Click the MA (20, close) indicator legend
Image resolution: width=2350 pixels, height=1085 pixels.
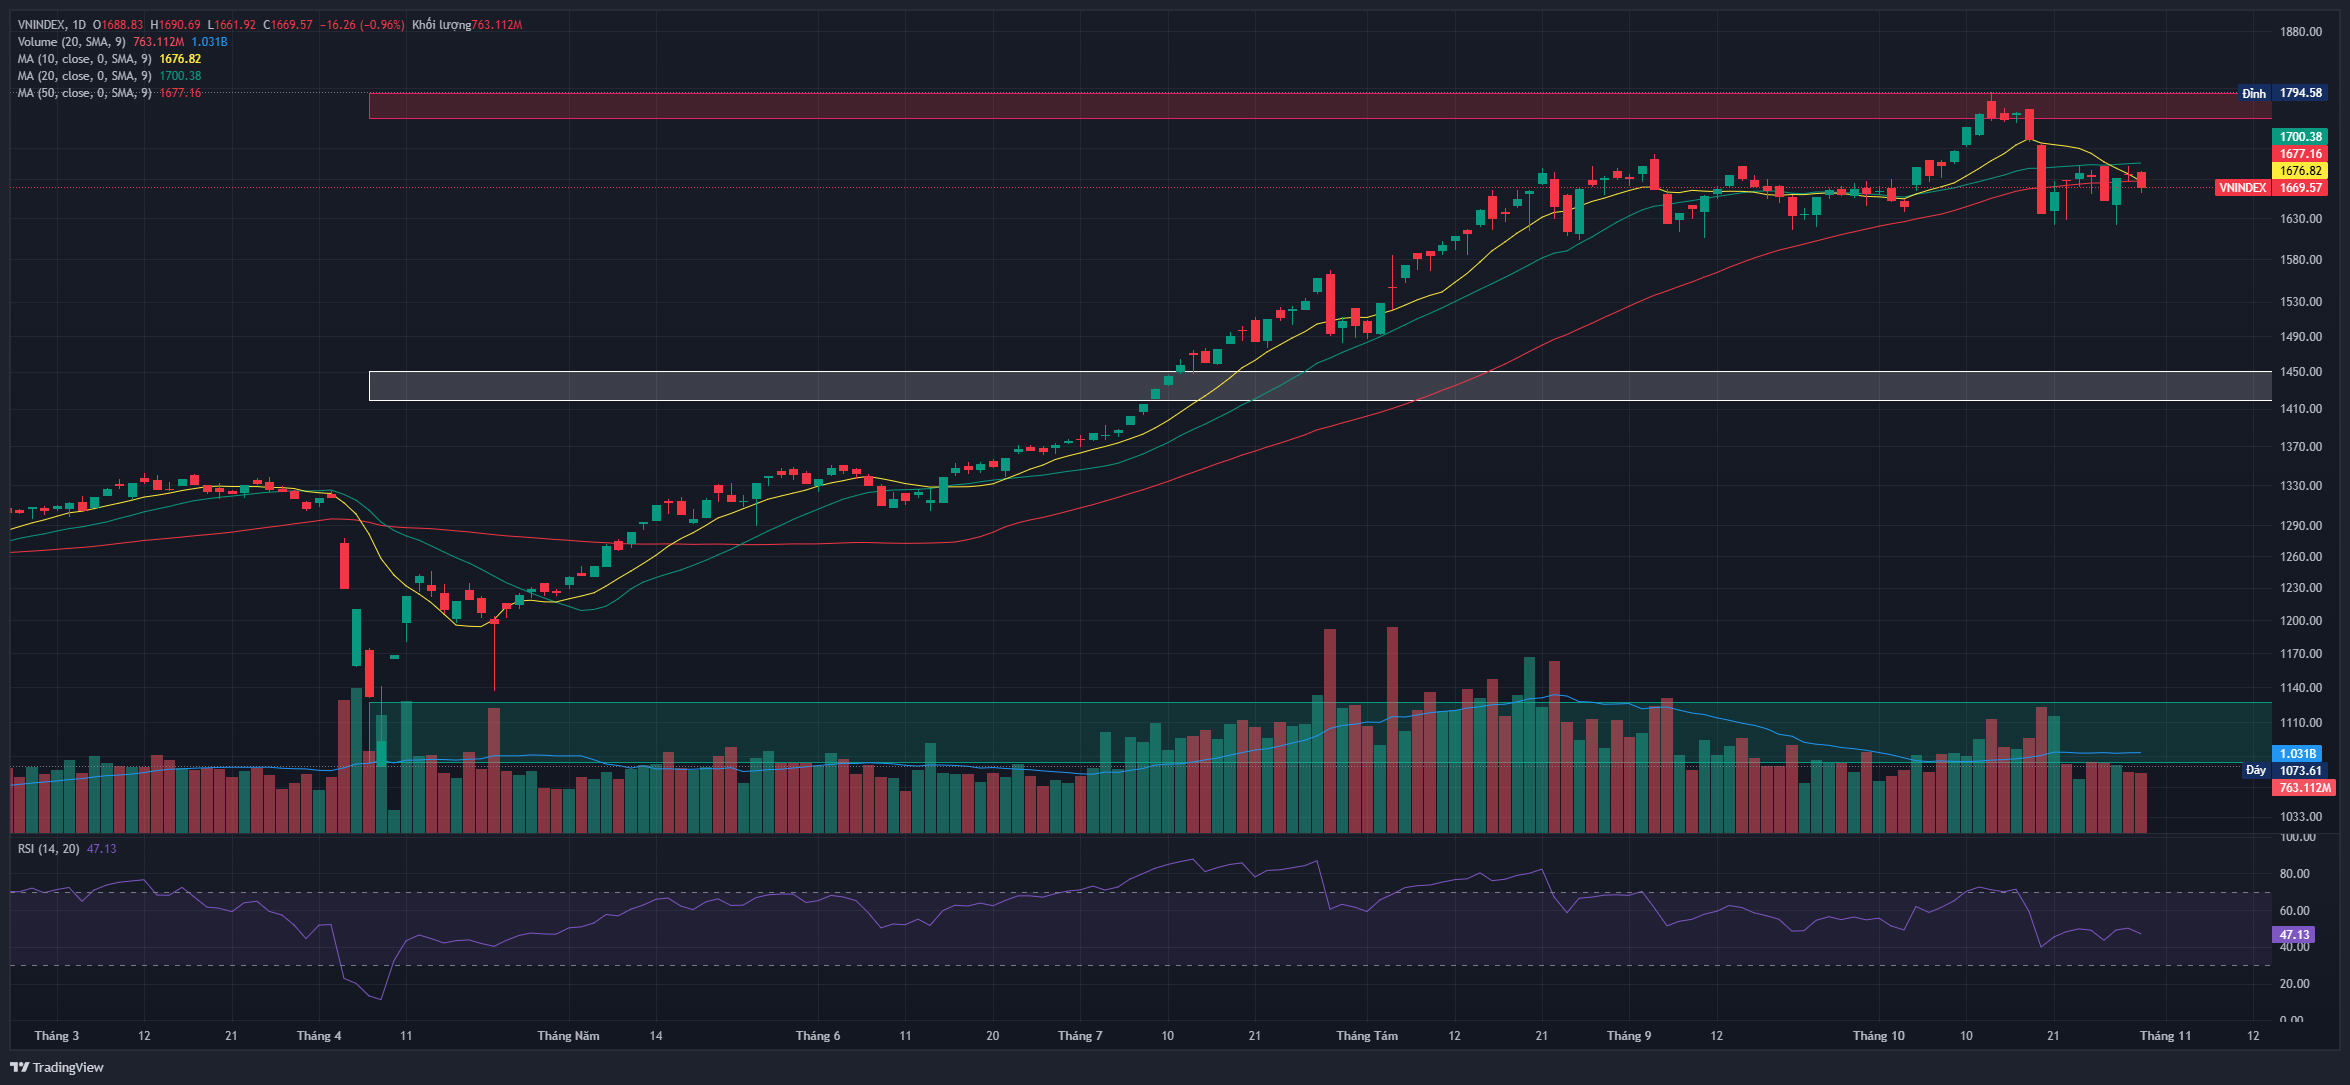click(84, 76)
